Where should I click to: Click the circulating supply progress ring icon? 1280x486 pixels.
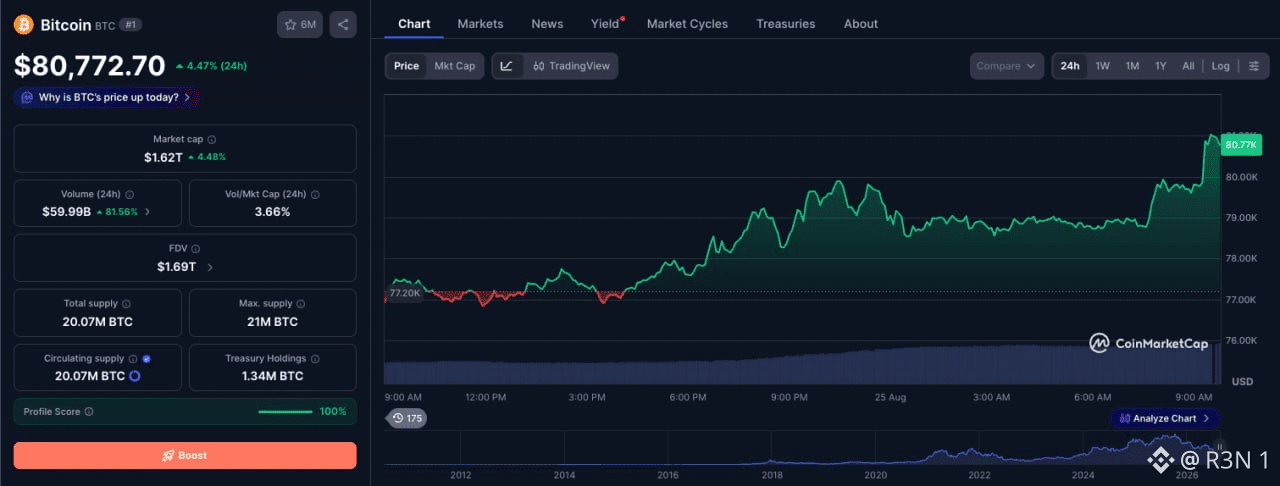tap(134, 376)
